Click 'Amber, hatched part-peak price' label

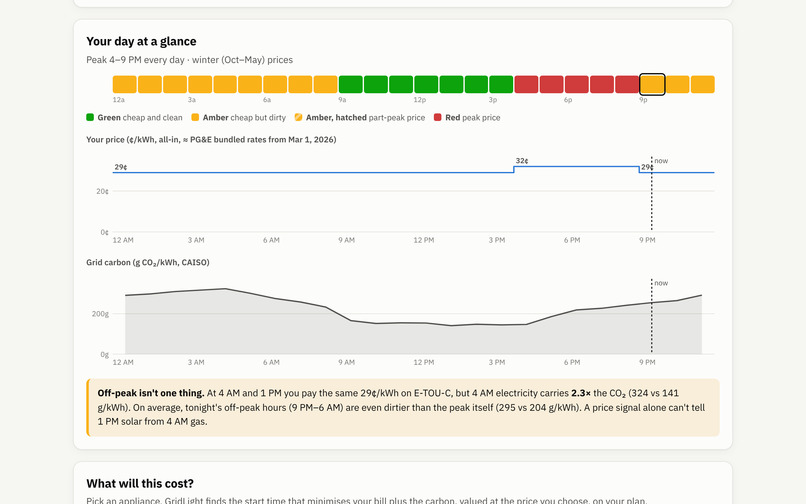click(x=365, y=118)
